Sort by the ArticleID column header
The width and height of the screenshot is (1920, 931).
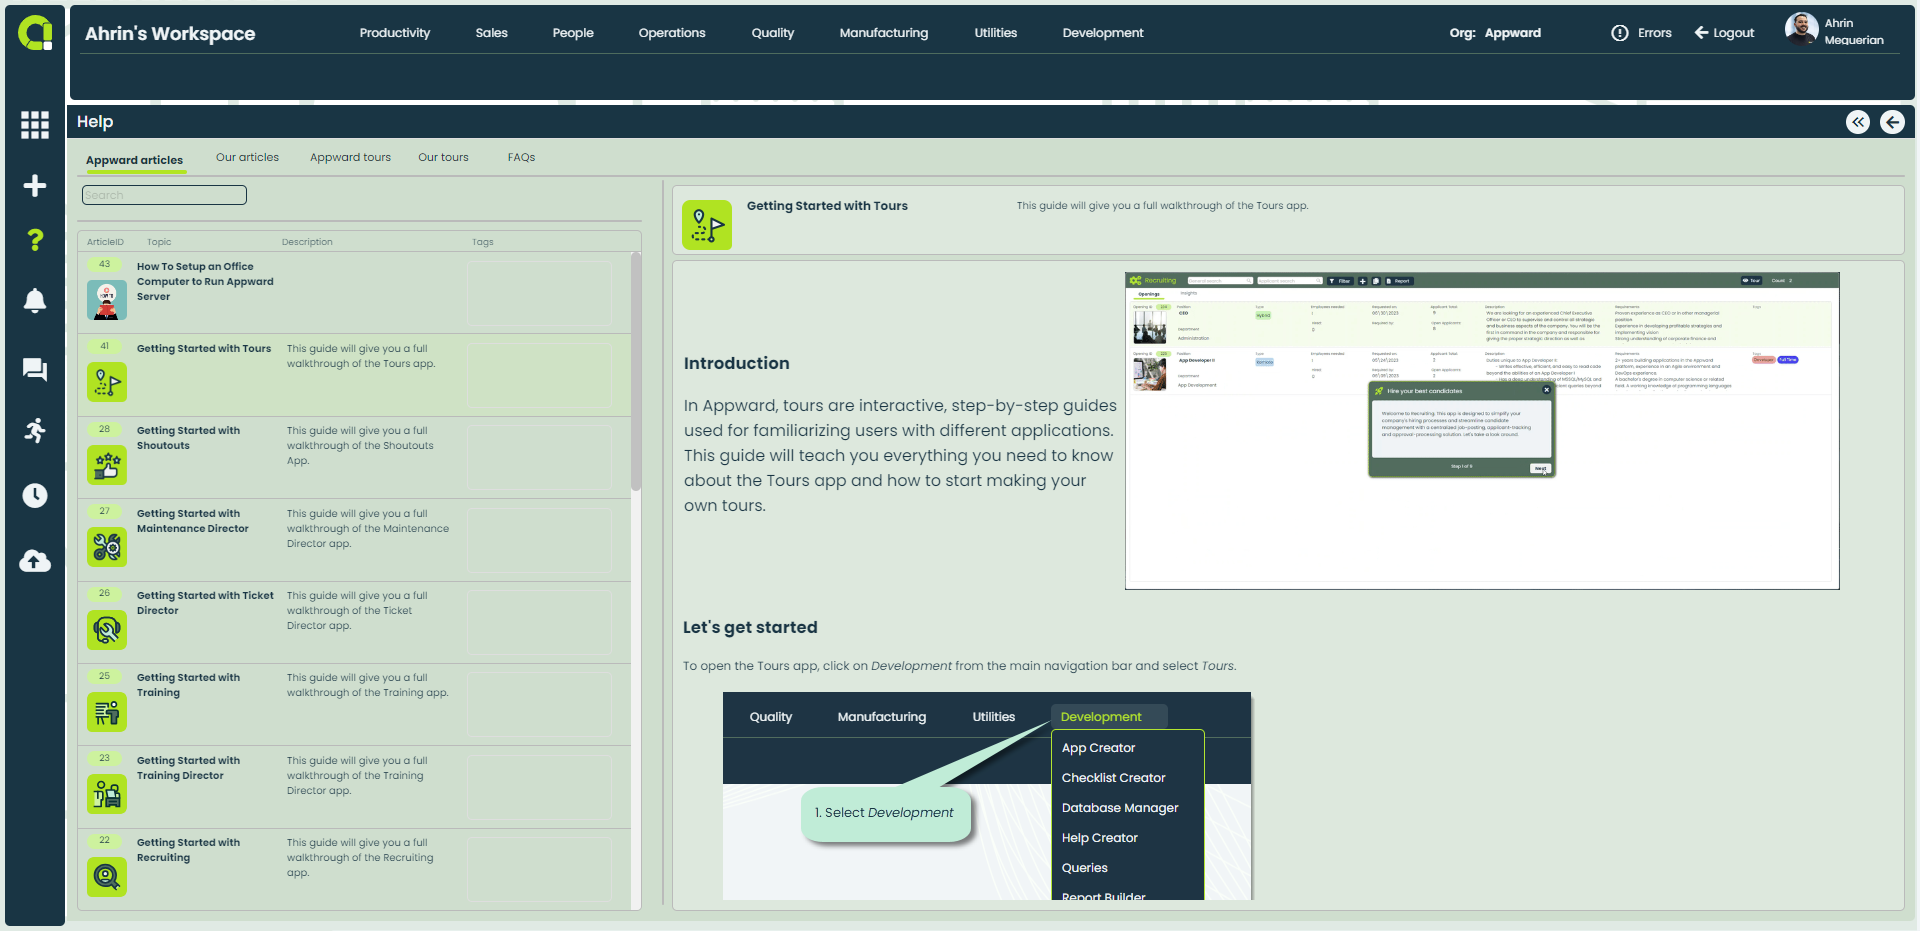click(x=105, y=242)
